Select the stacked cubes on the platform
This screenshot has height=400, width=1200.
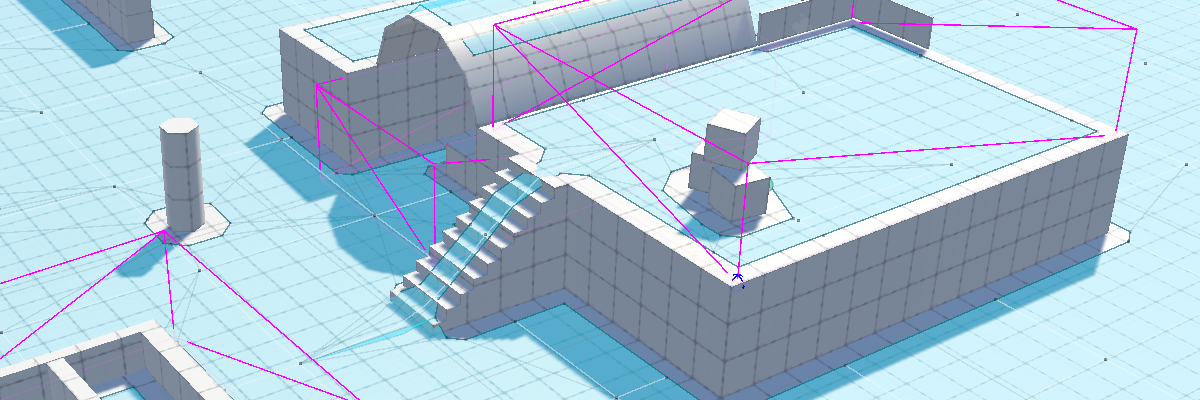point(731,165)
